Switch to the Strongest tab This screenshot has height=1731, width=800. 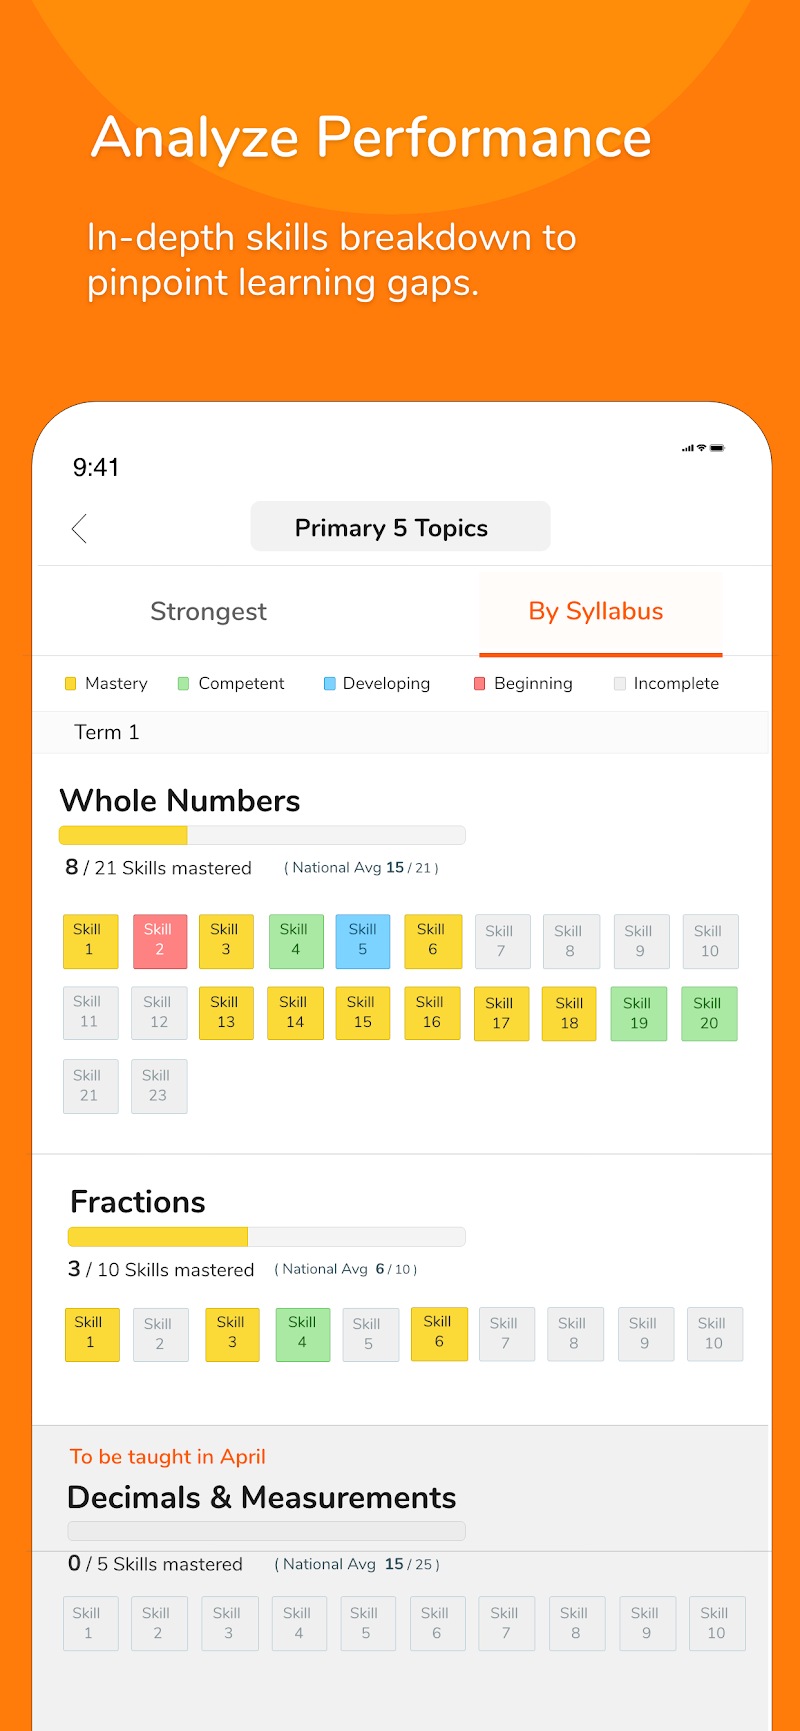coord(208,611)
